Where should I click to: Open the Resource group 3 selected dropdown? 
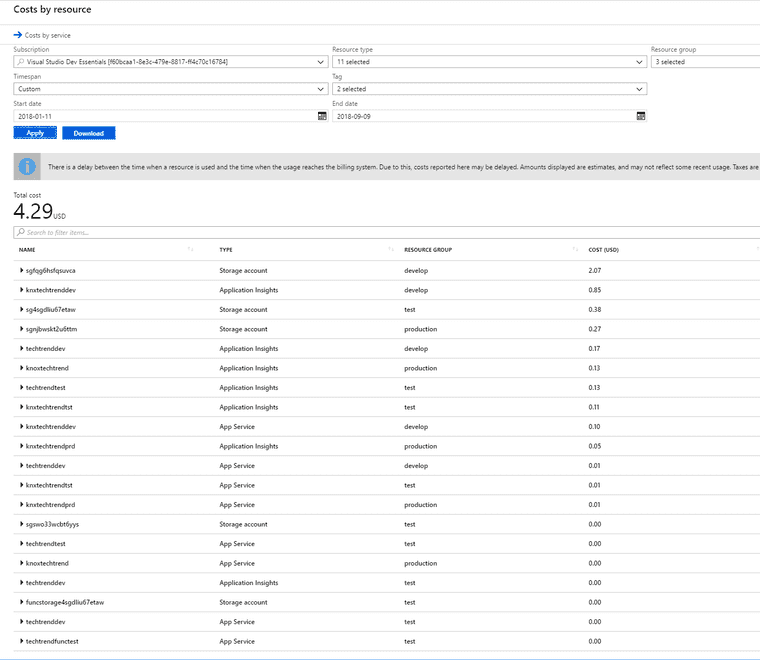click(x=705, y=62)
